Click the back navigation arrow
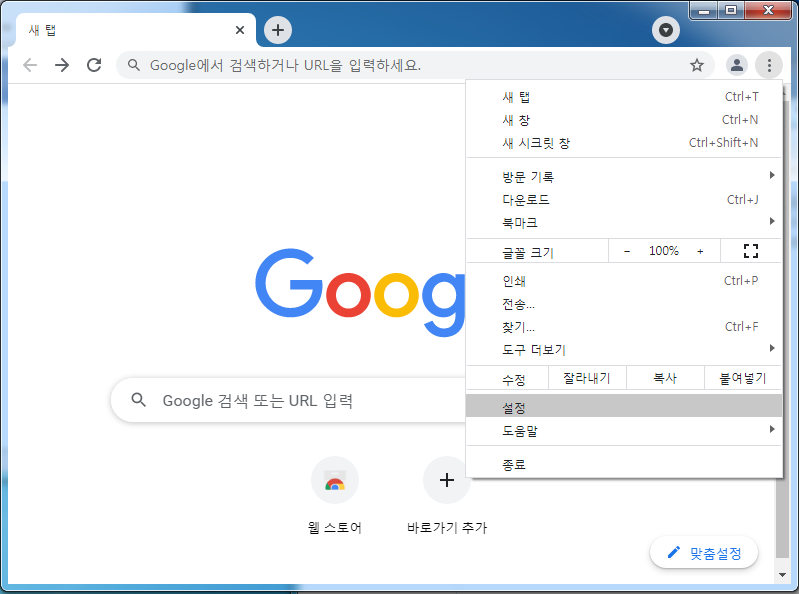799x594 pixels. pyautogui.click(x=31, y=65)
